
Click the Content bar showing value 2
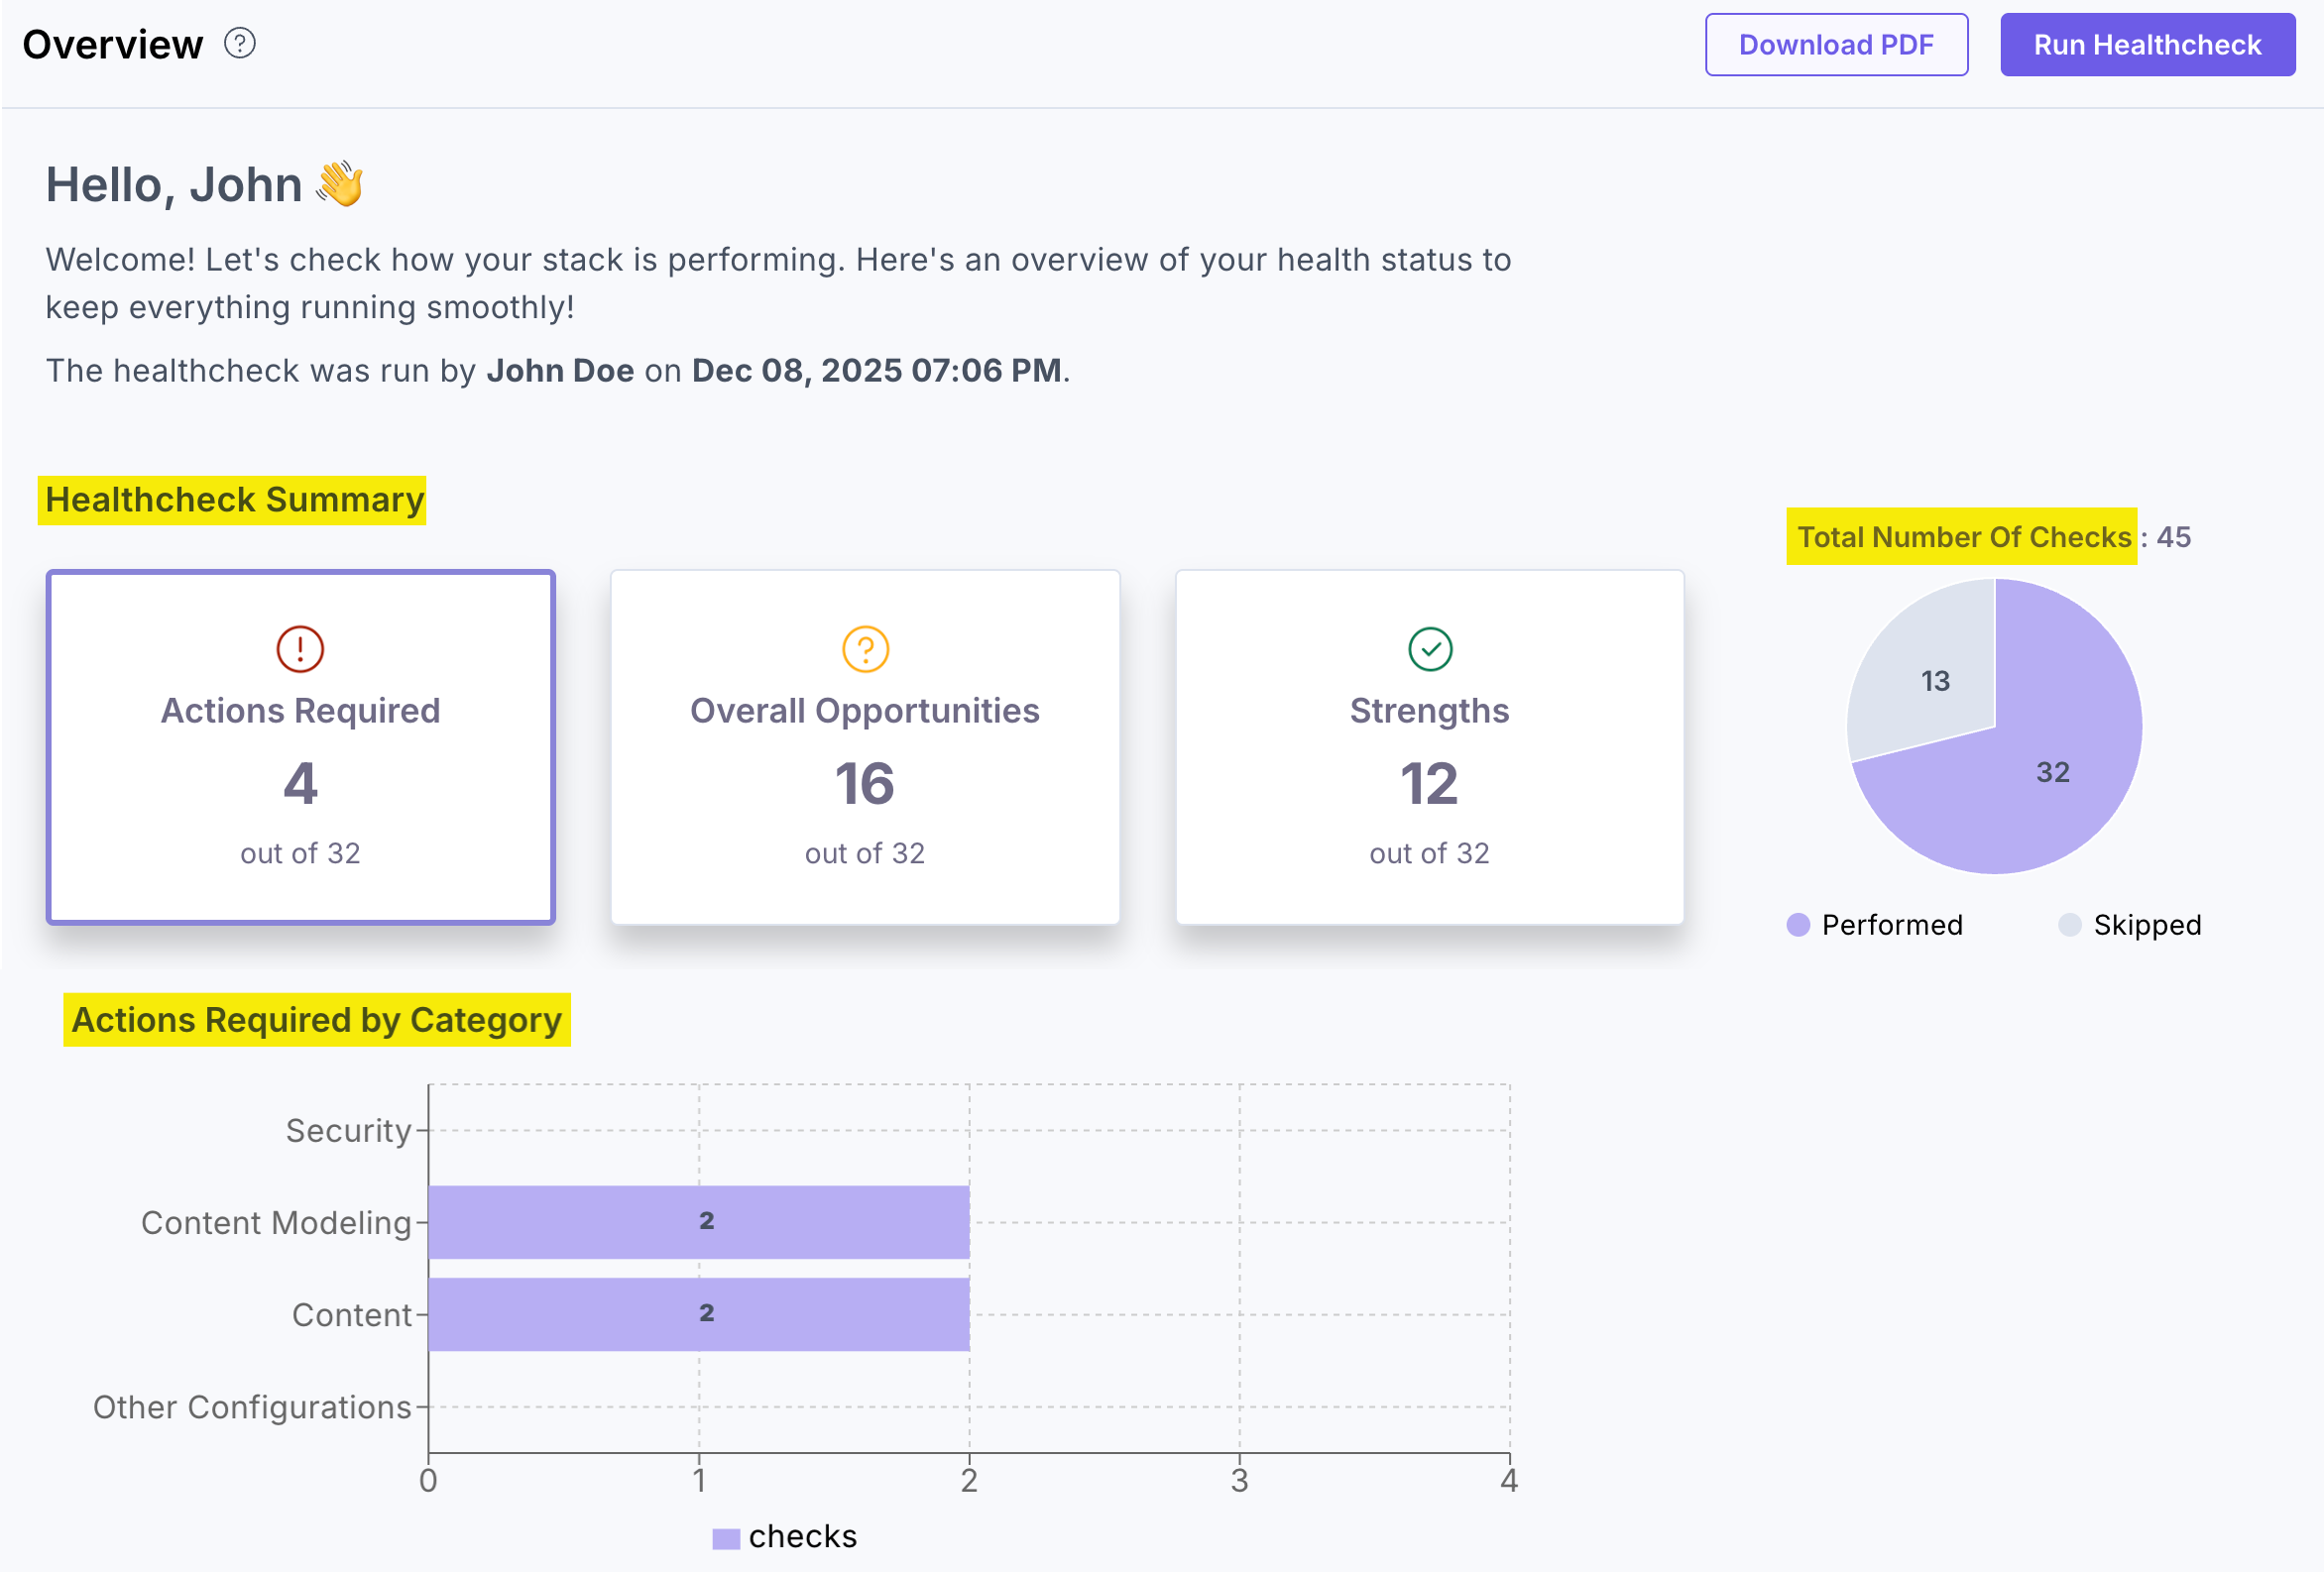700,1313
